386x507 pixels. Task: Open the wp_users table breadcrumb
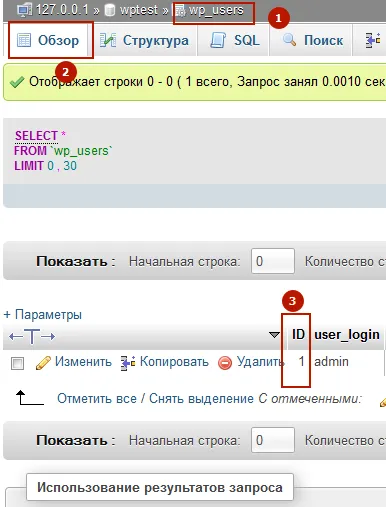coord(216,10)
